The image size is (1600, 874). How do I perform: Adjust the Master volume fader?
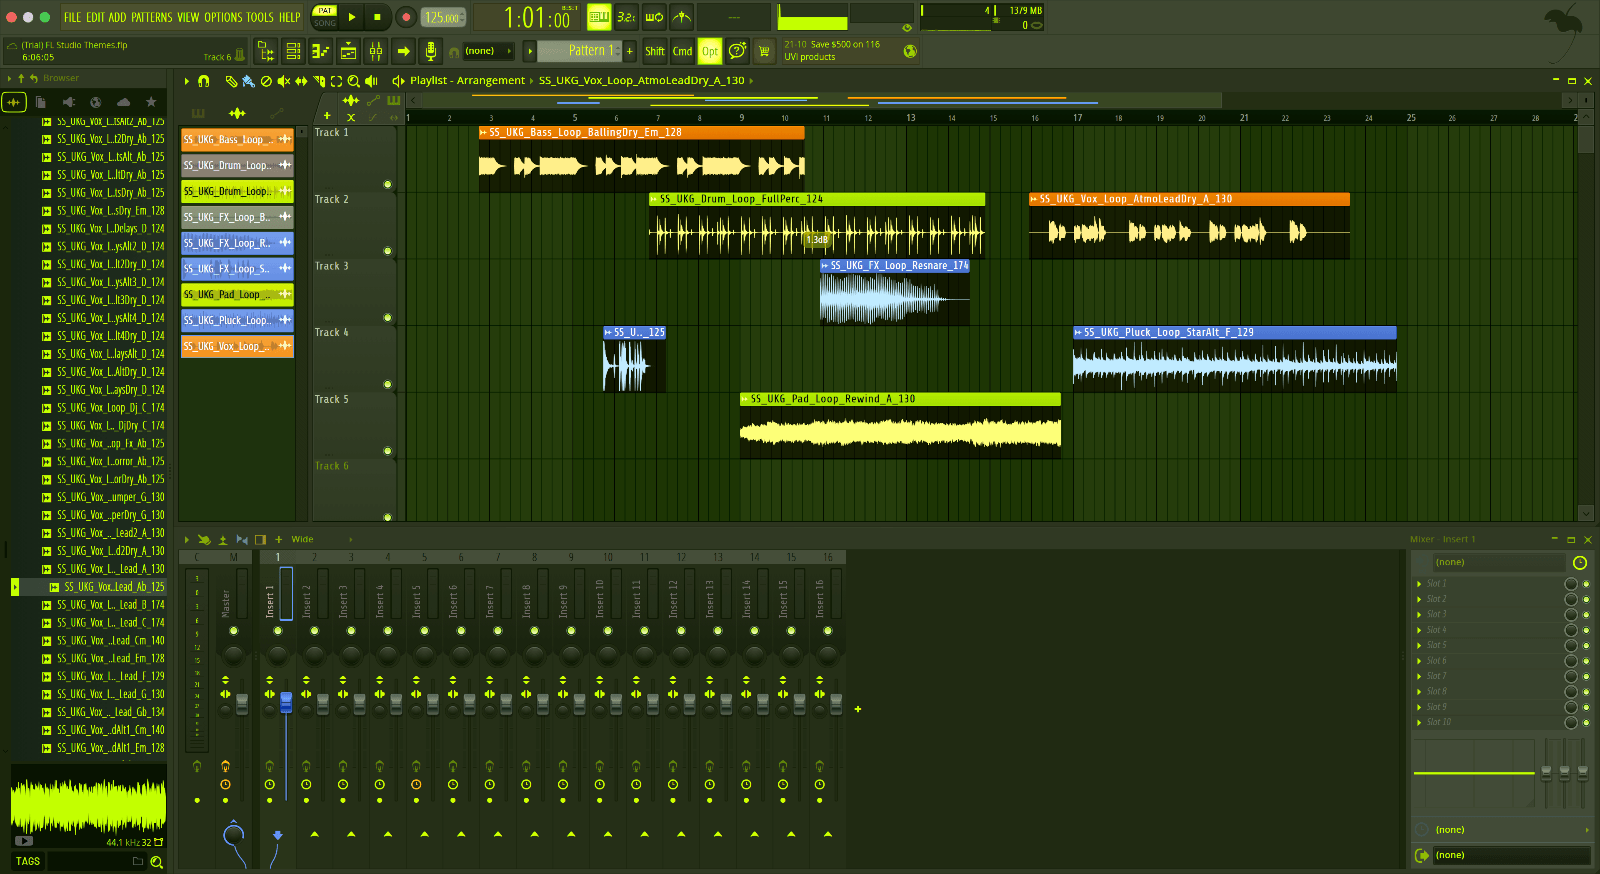click(241, 703)
